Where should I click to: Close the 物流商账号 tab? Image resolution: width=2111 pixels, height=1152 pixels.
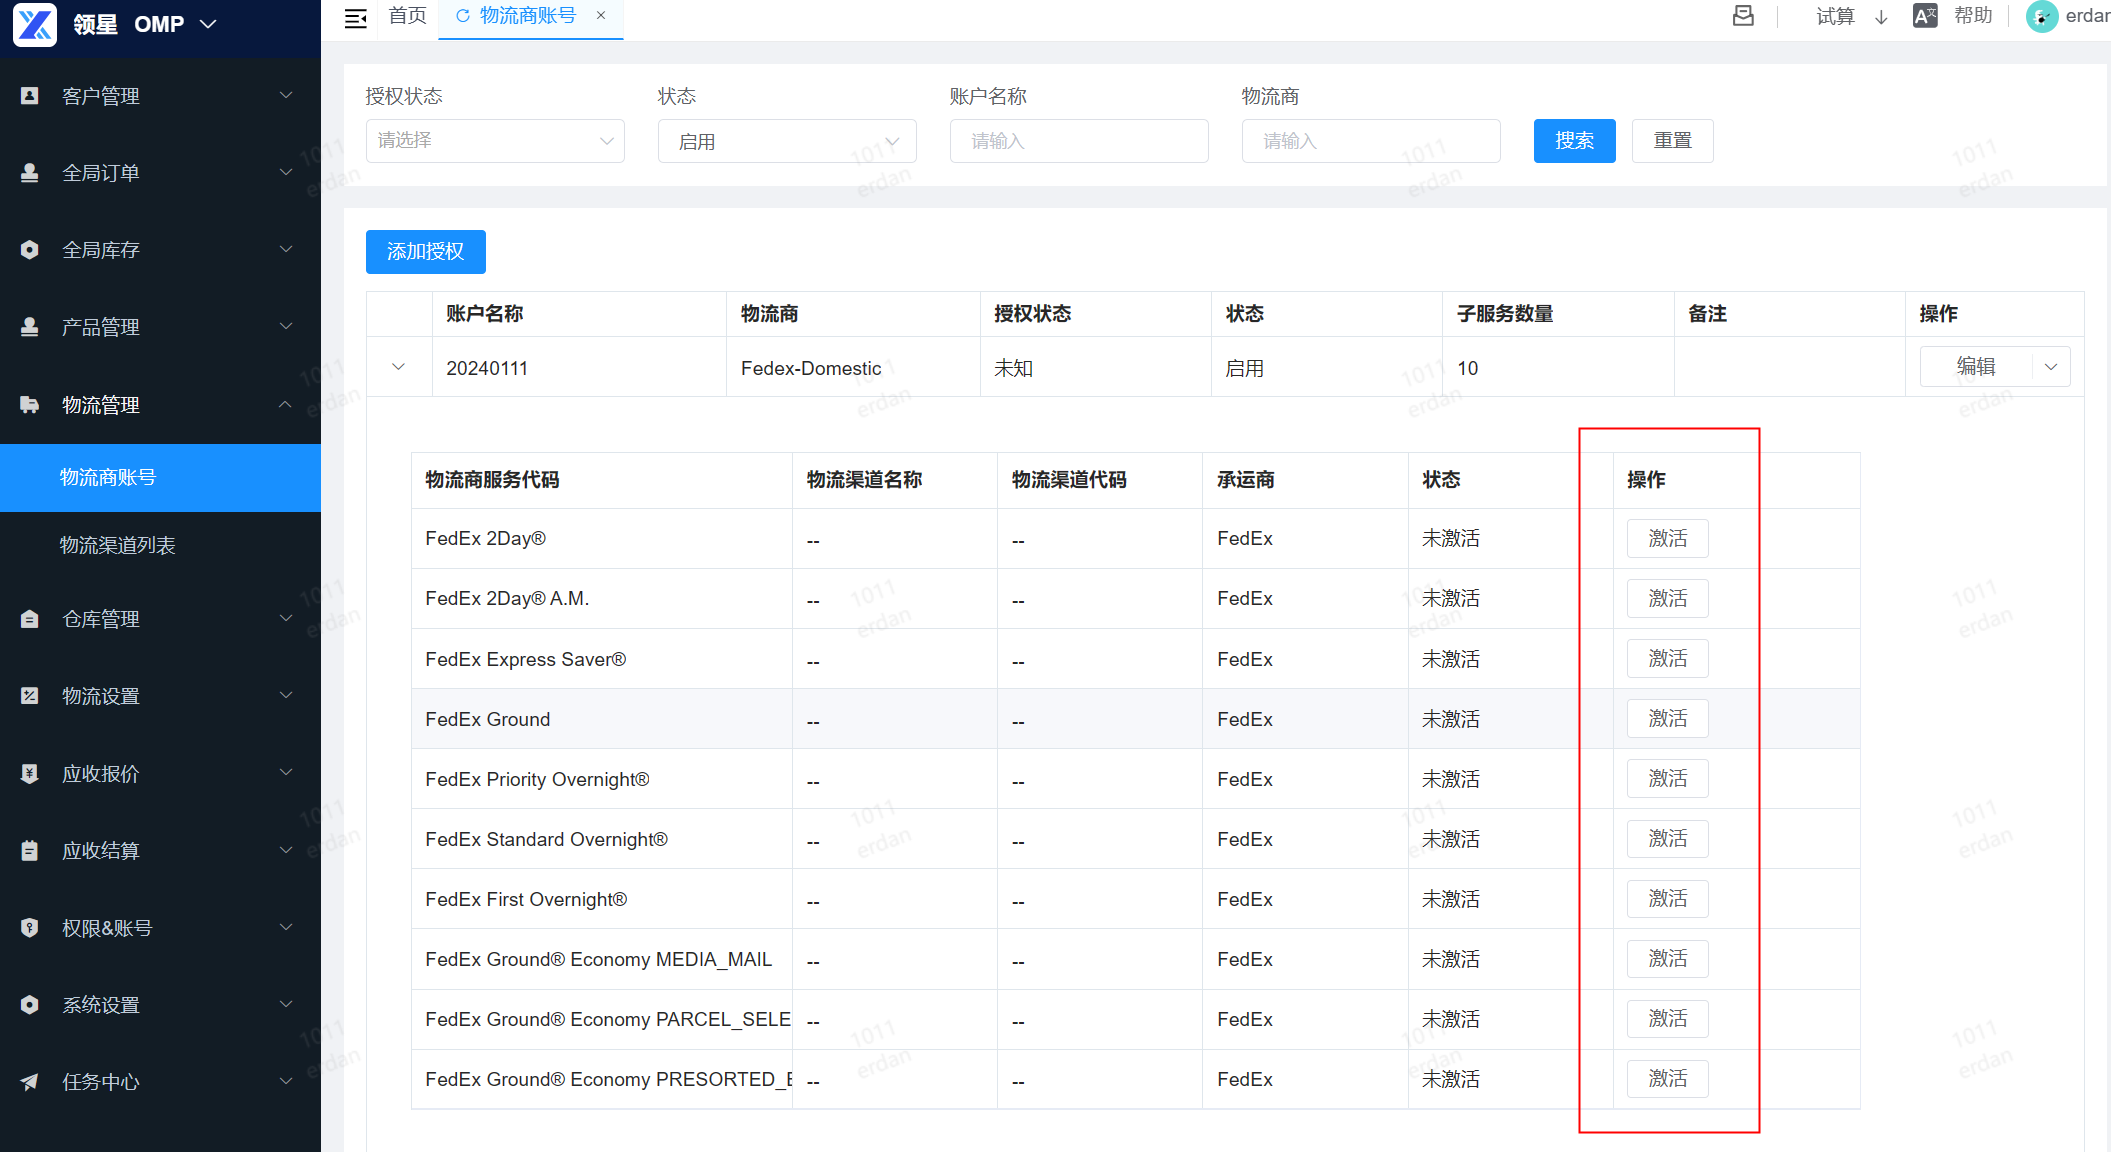pos(601,16)
